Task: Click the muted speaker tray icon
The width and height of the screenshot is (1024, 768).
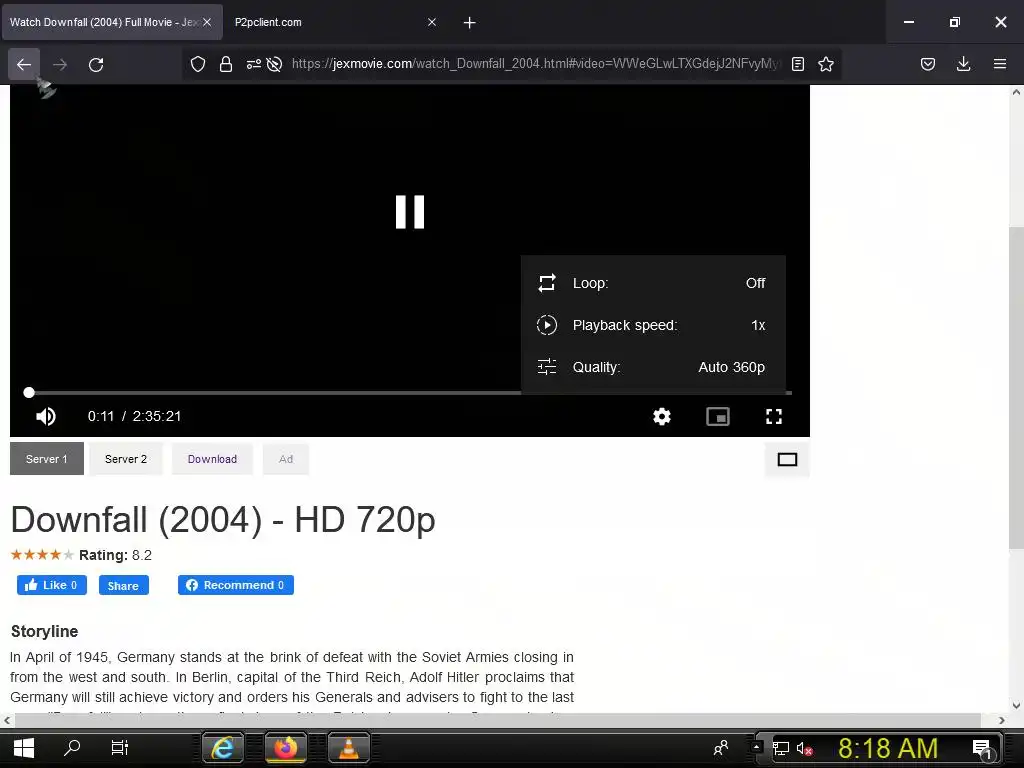Action: pyautogui.click(x=805, y=749)
